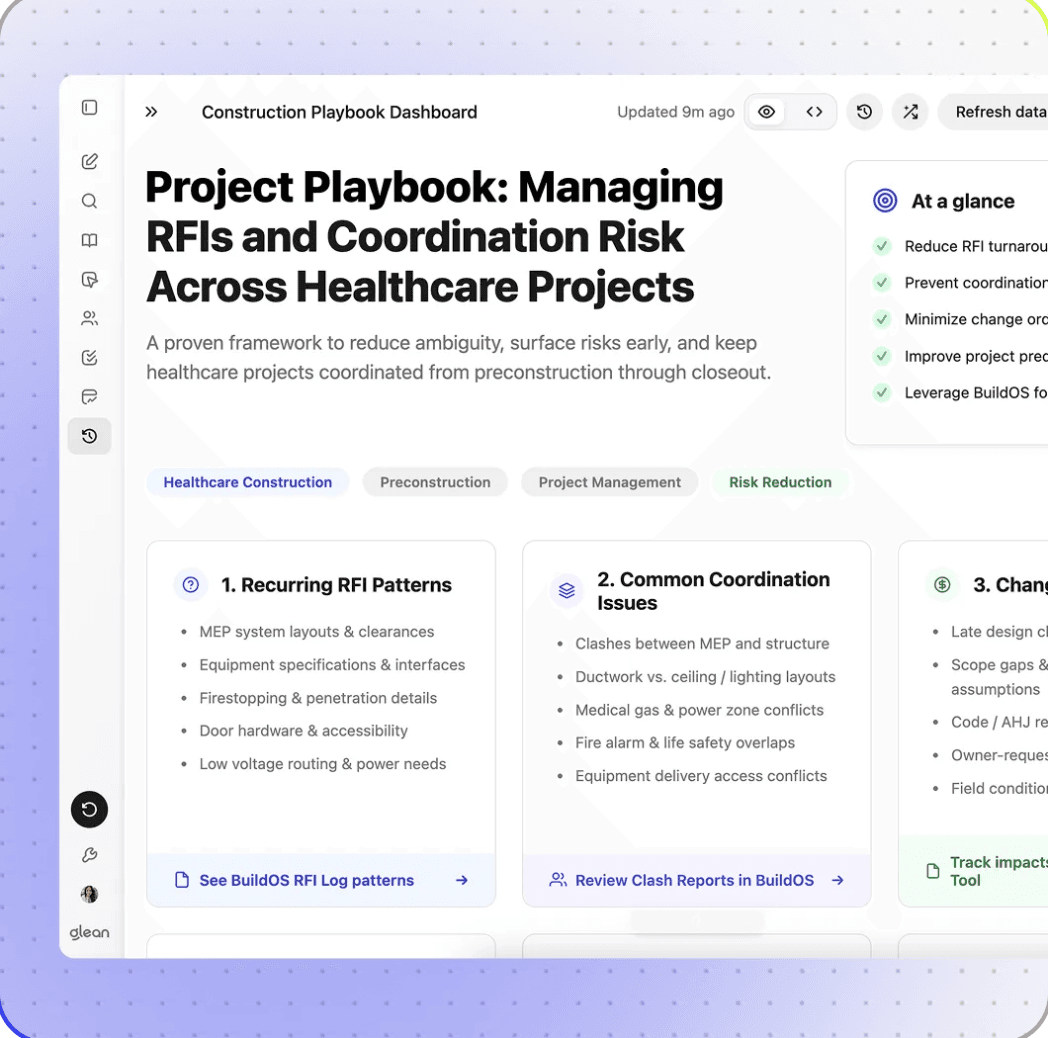Open the search magnifier icon
The width and height of the screenshot is (1048, 1038).
click(x=90, y=201)
